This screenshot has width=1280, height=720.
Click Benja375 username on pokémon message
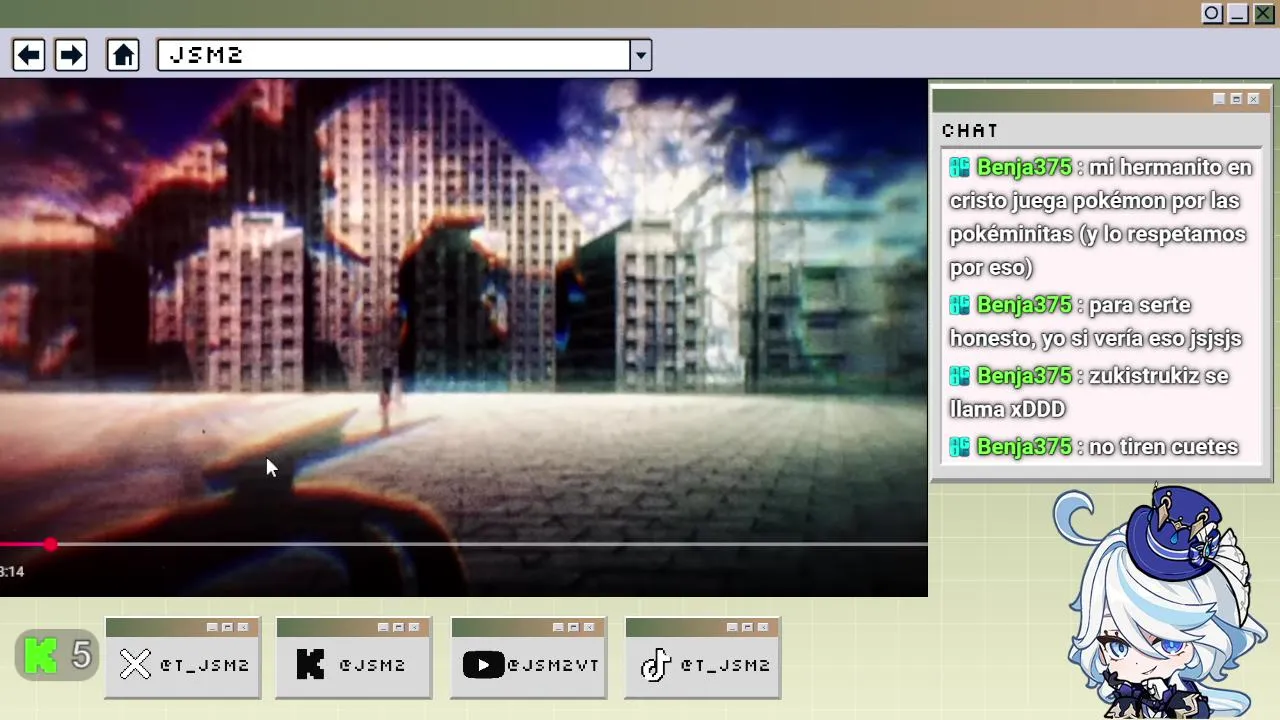pos(1024,167)
